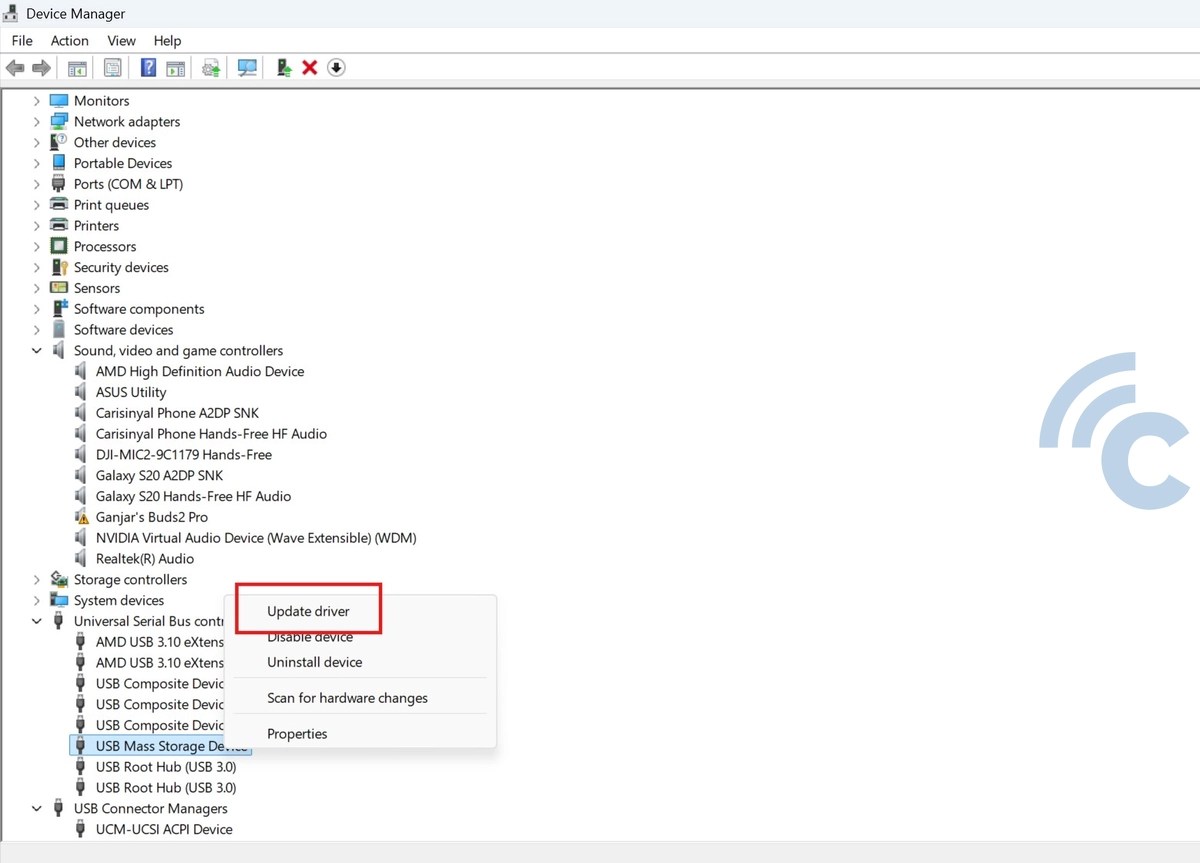Click the black down-arrow Disable device toolbar icon
Image resolution: width=1200 pixels, height=863 pixels.
[337, 68]
